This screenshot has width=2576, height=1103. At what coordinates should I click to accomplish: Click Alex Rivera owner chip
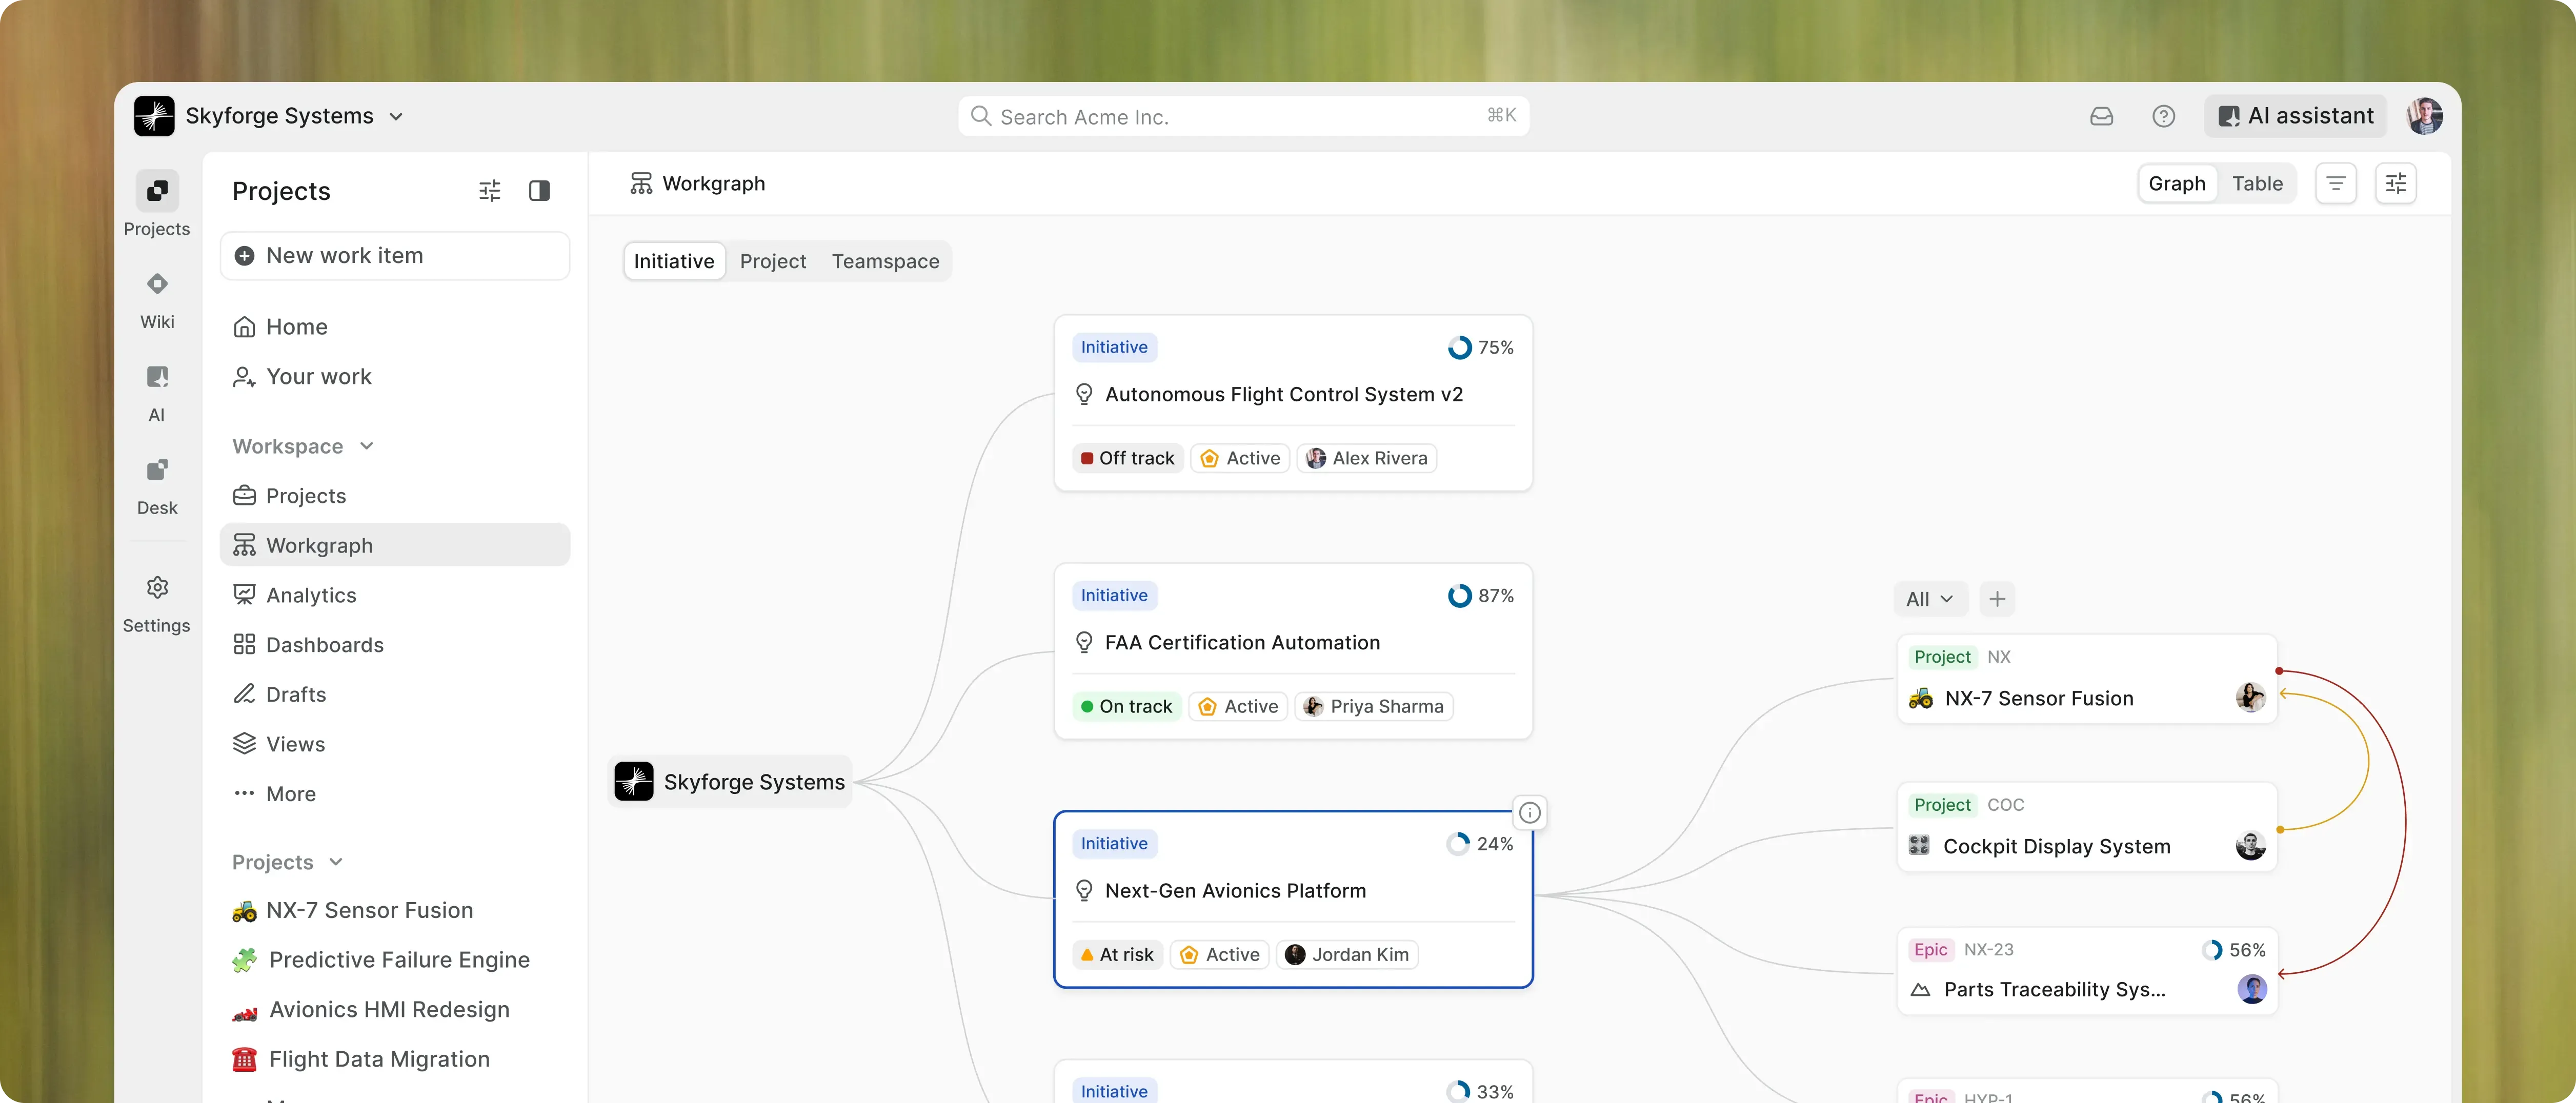[x=1366, y=458]
